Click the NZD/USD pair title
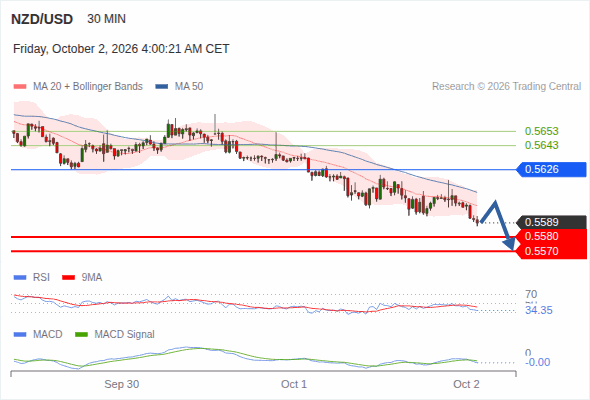 coord(42,19)
